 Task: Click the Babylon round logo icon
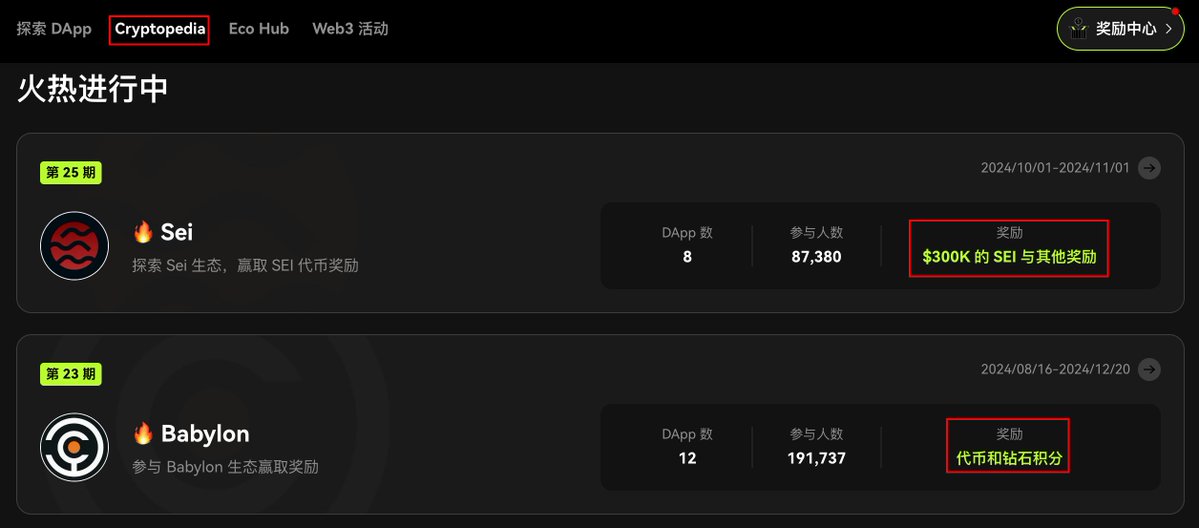click(x=74, y=447)
